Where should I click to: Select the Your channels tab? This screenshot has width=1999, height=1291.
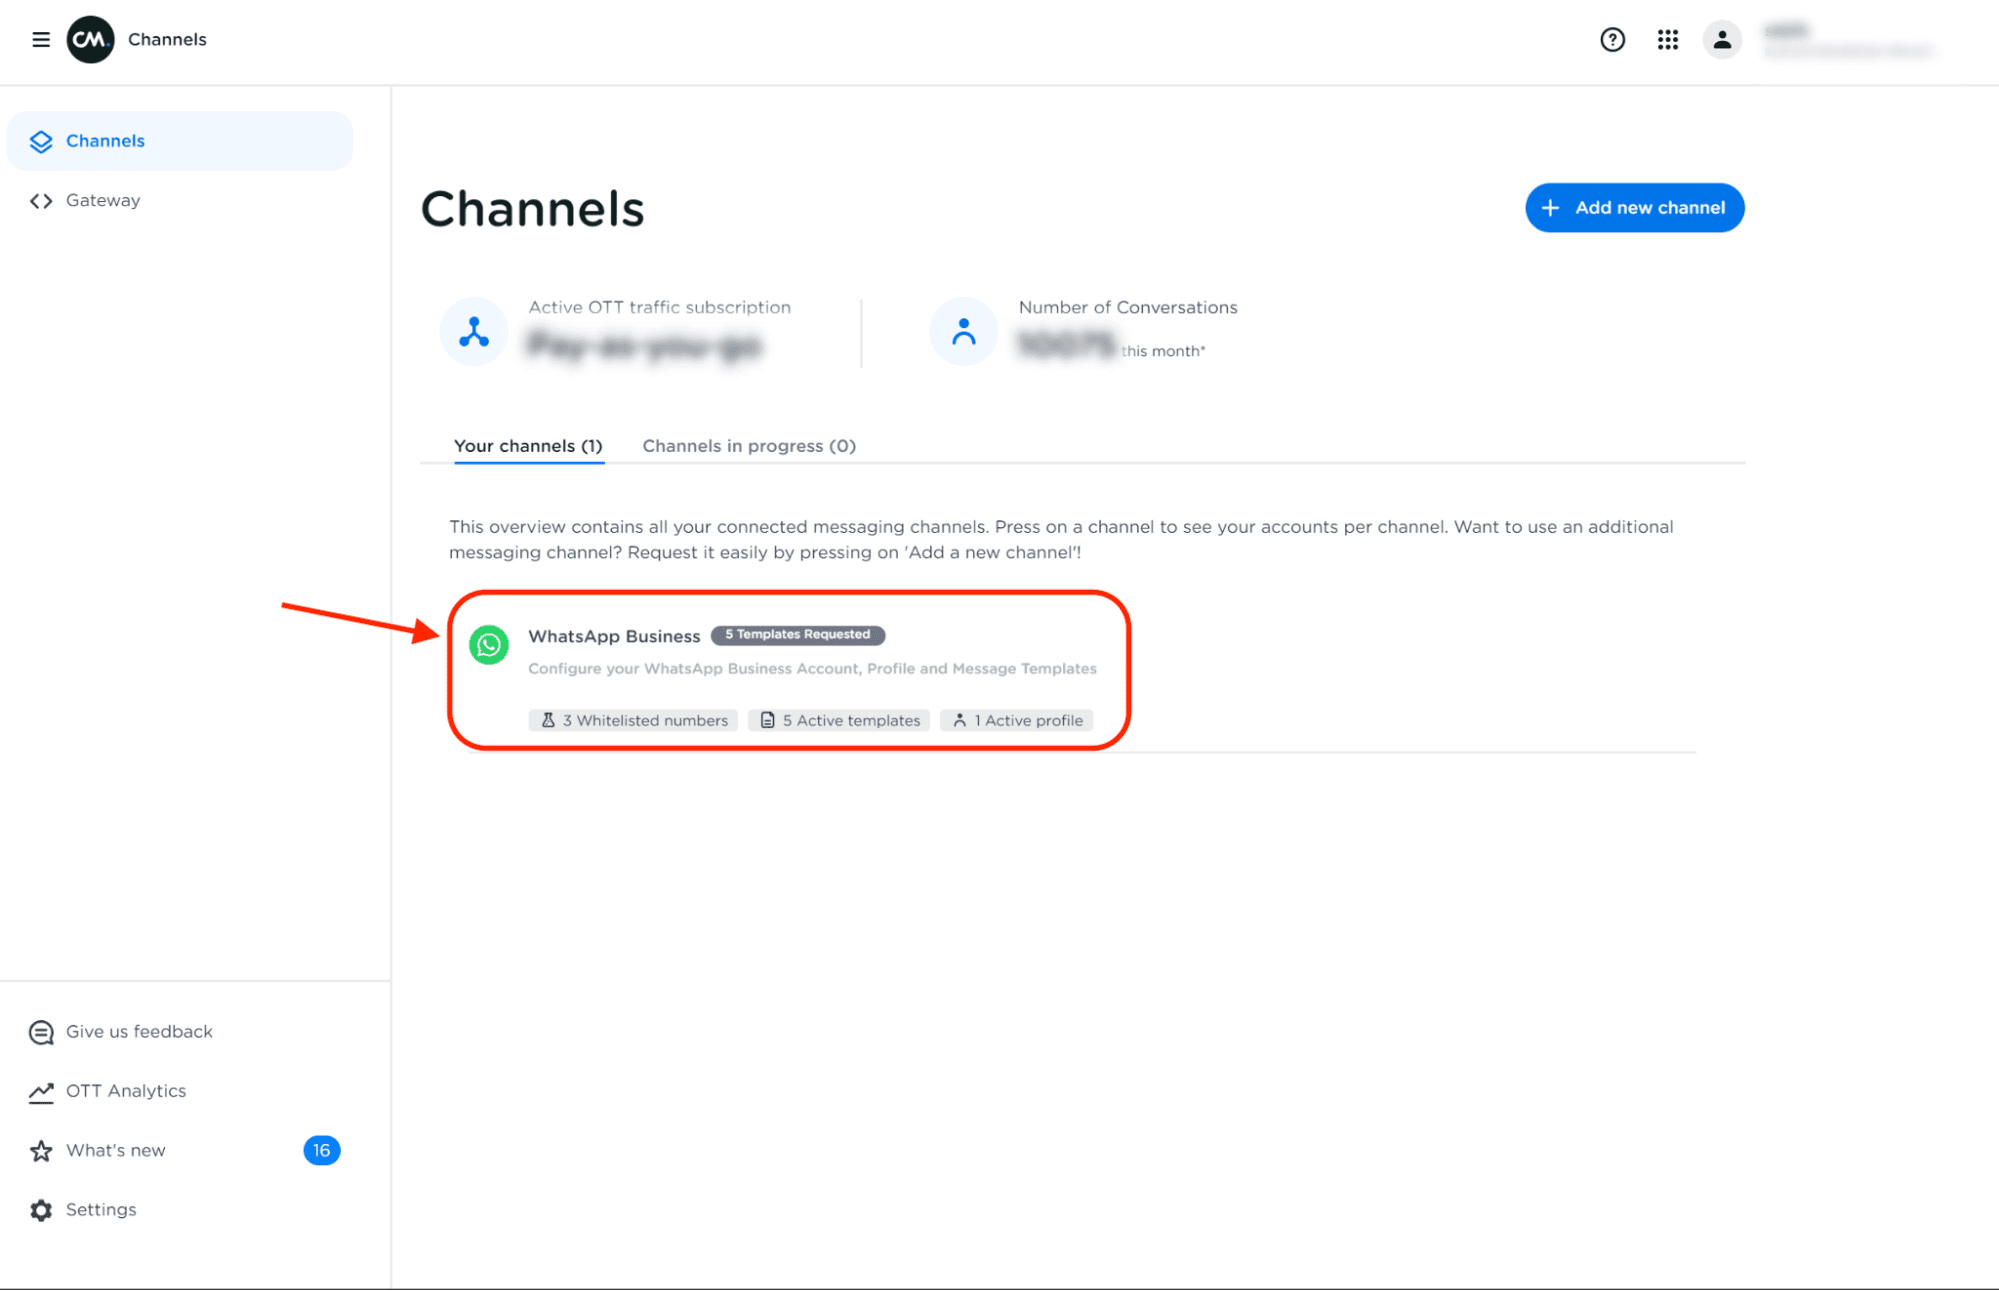pos(527,446)
